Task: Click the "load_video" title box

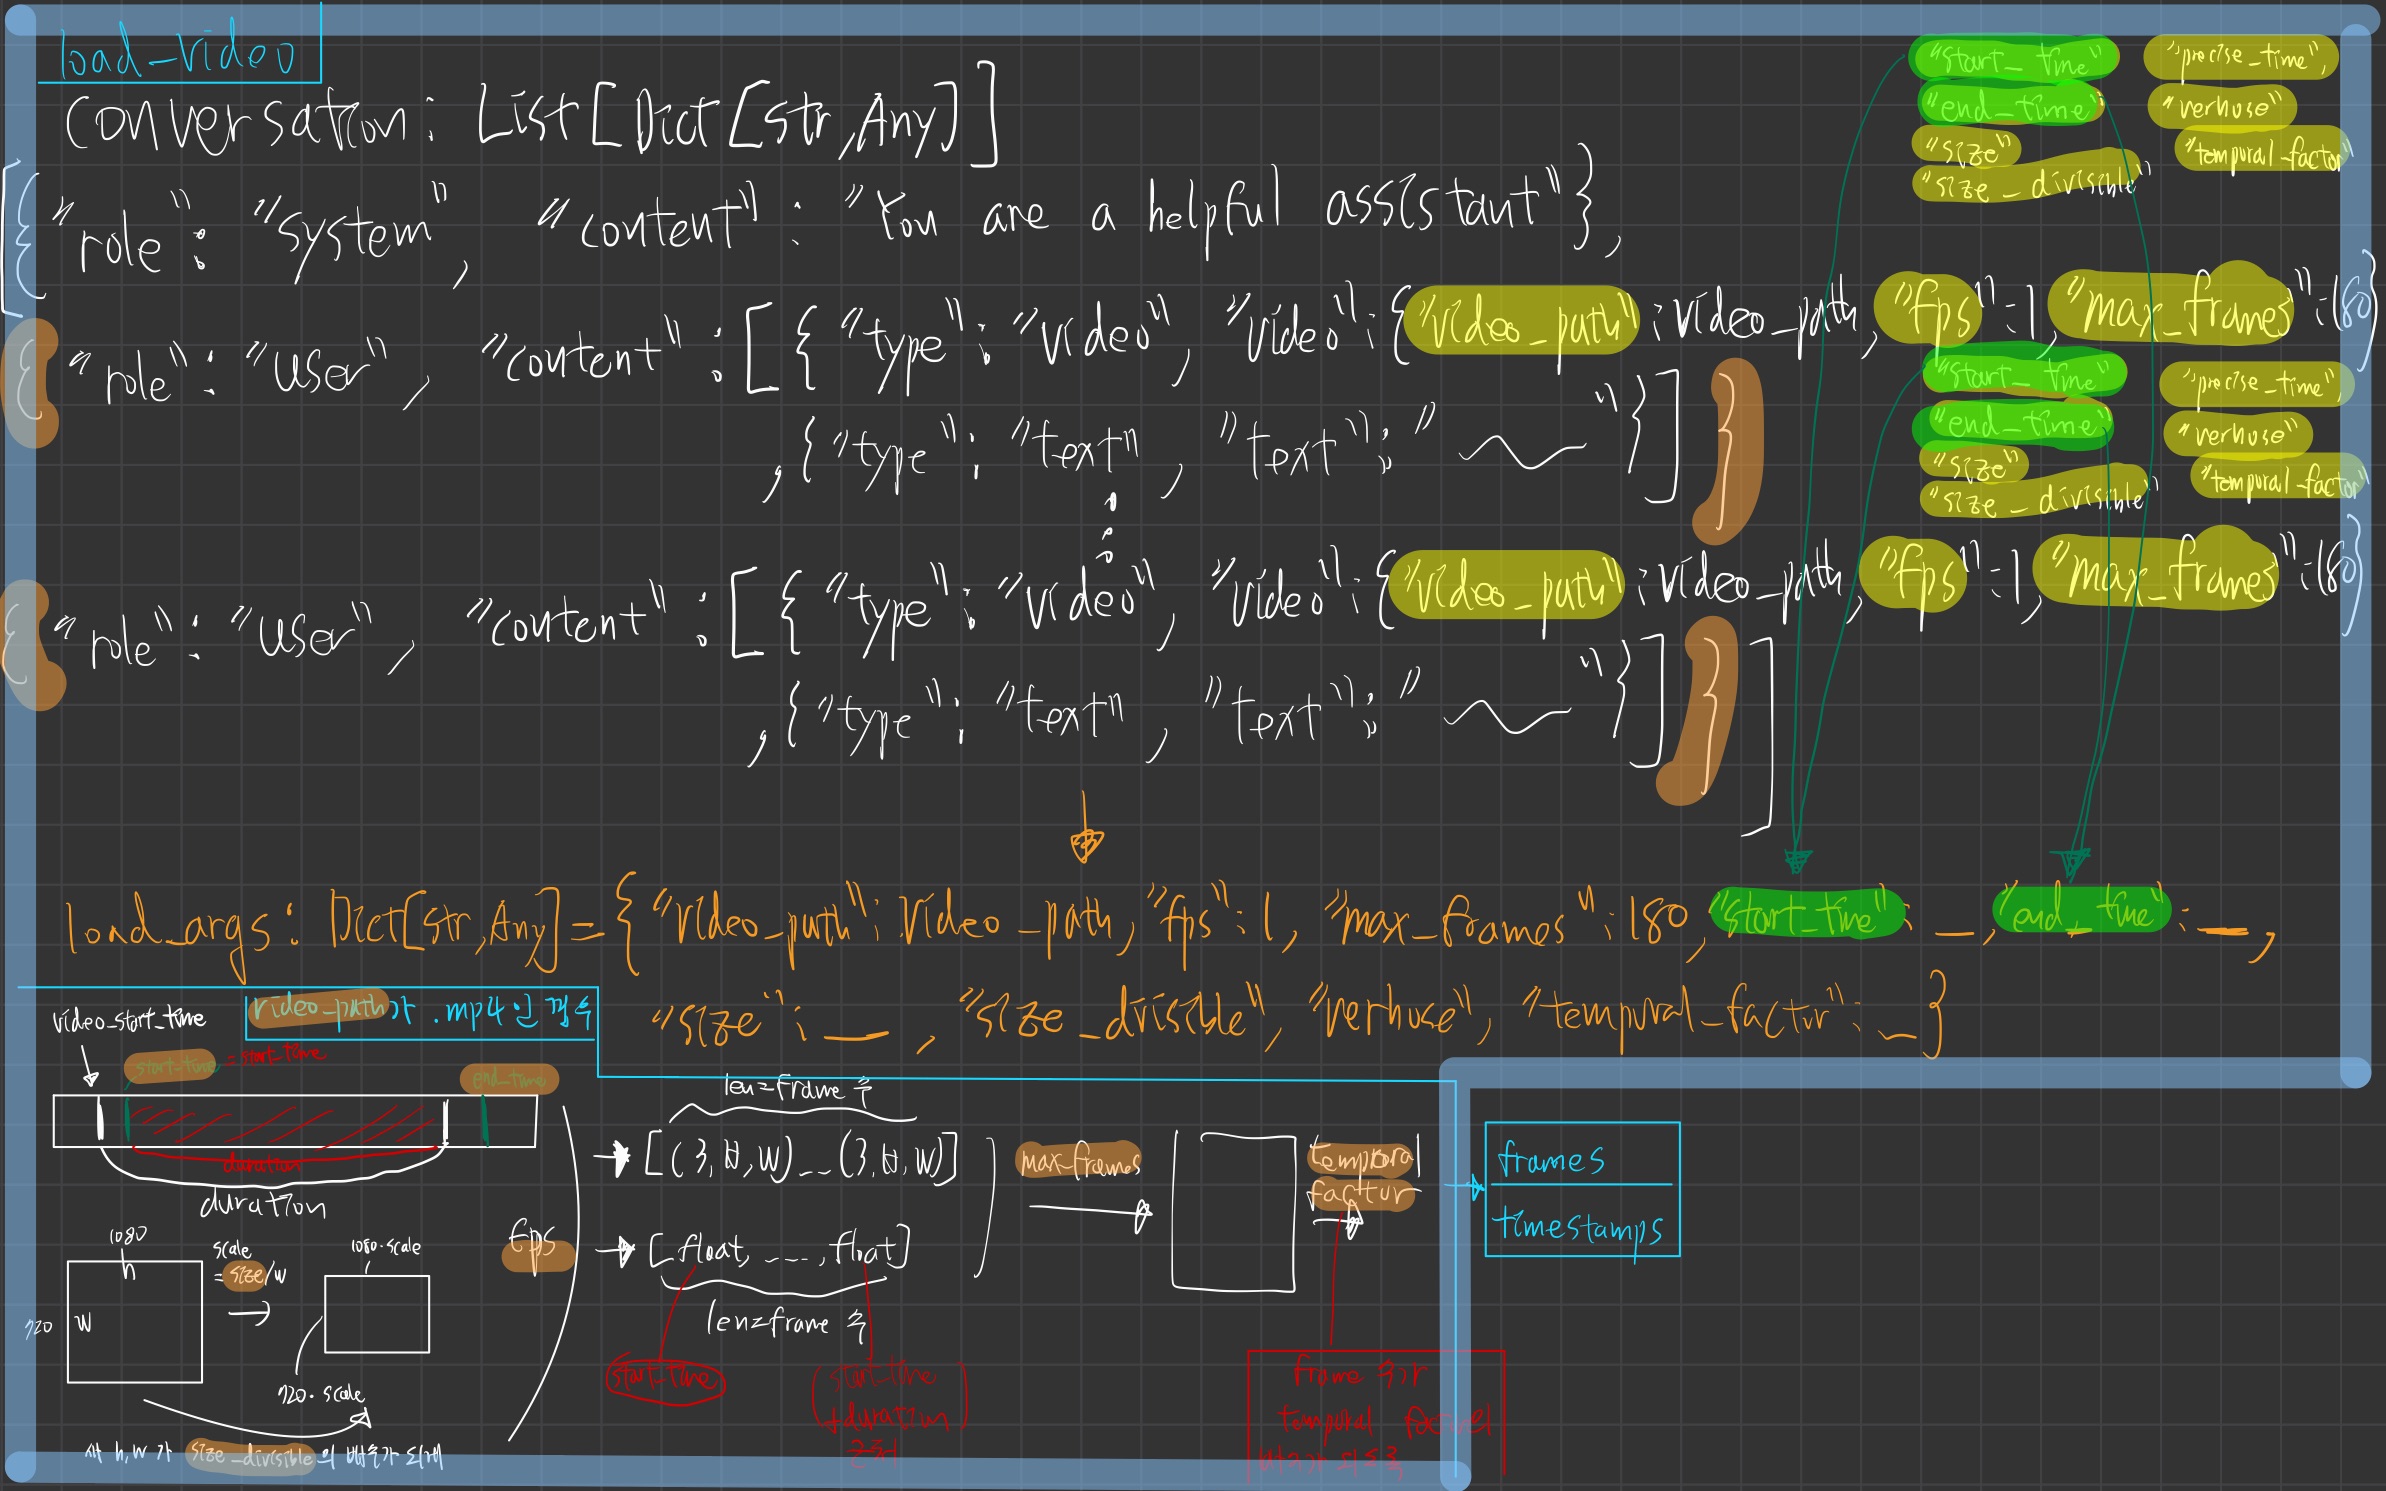Action: click(178, 52)
